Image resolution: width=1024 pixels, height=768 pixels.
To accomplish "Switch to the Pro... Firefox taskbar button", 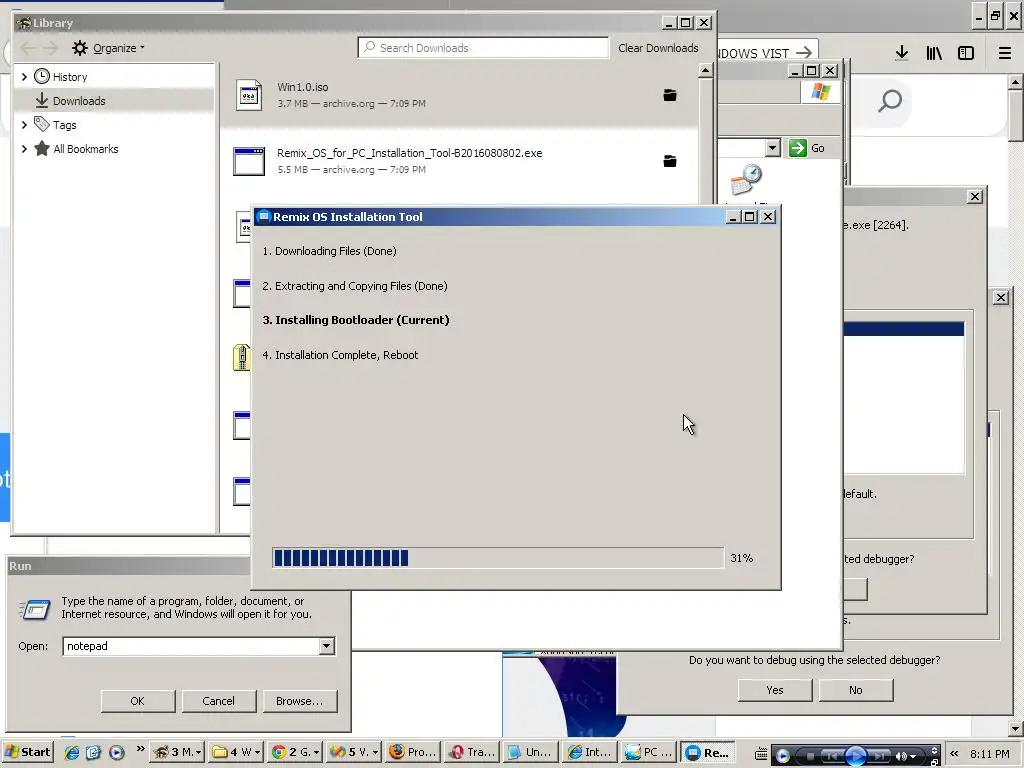I will 413,752.
